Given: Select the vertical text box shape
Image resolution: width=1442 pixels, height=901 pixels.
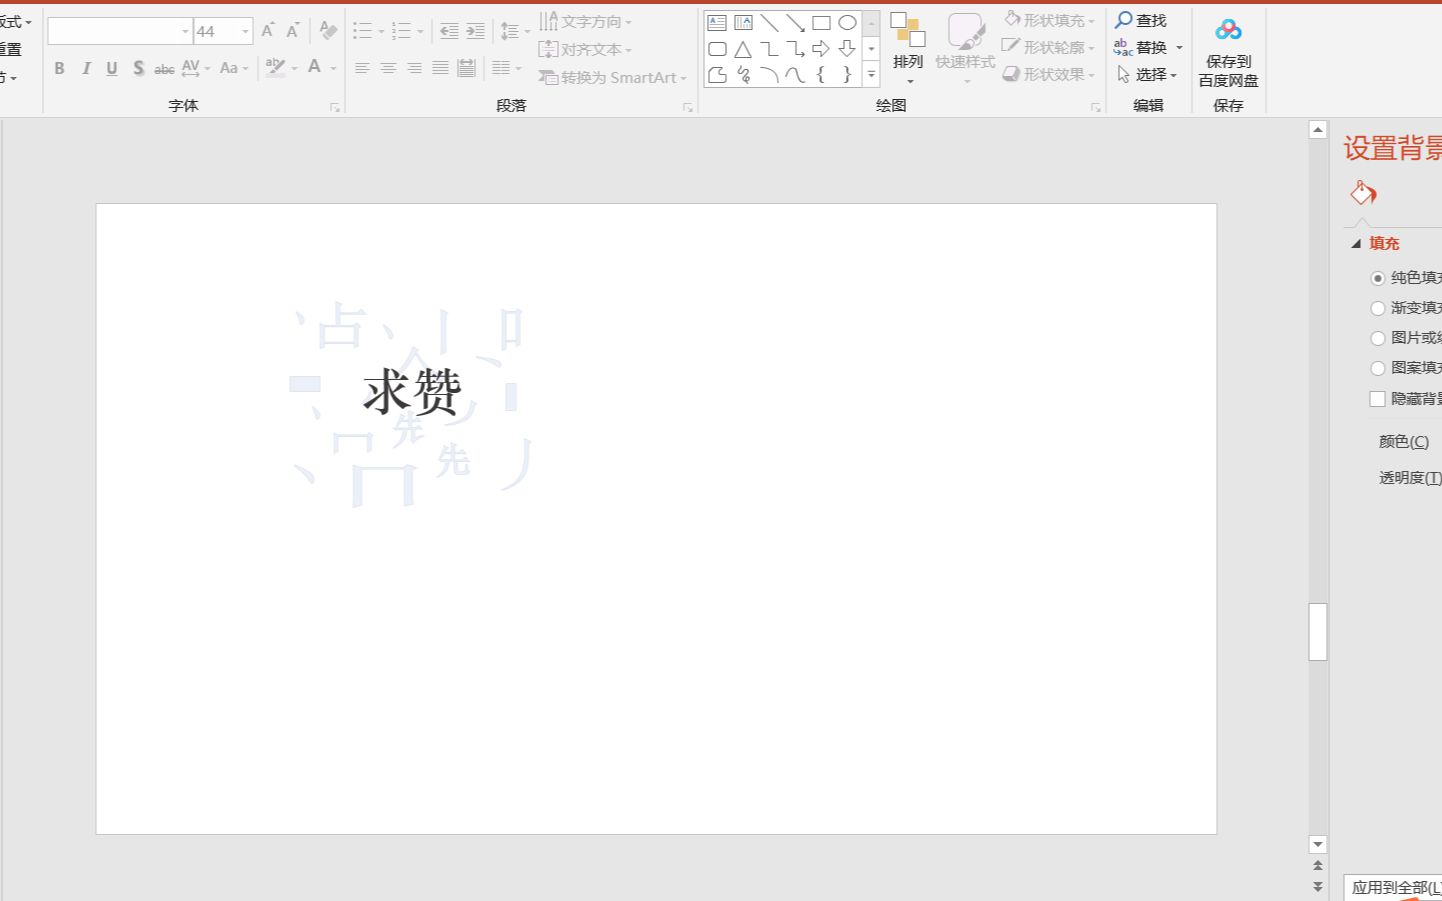Looking at the screenshot, I should tap(743, 22).
